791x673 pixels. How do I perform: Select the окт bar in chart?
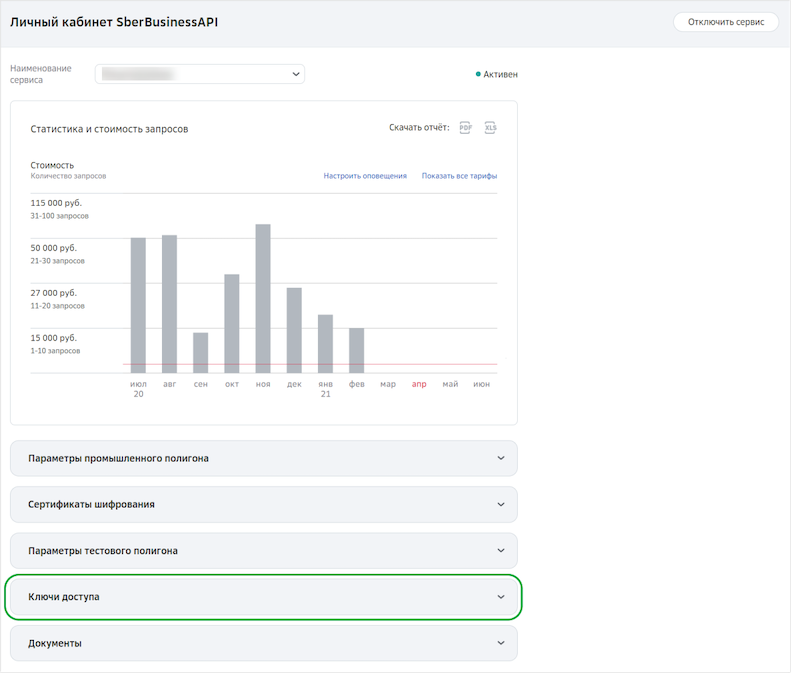232,324
